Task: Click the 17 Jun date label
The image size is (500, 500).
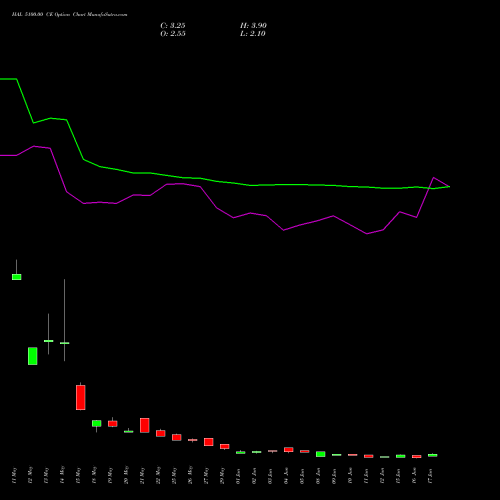Action: click(x=430, y=476)
